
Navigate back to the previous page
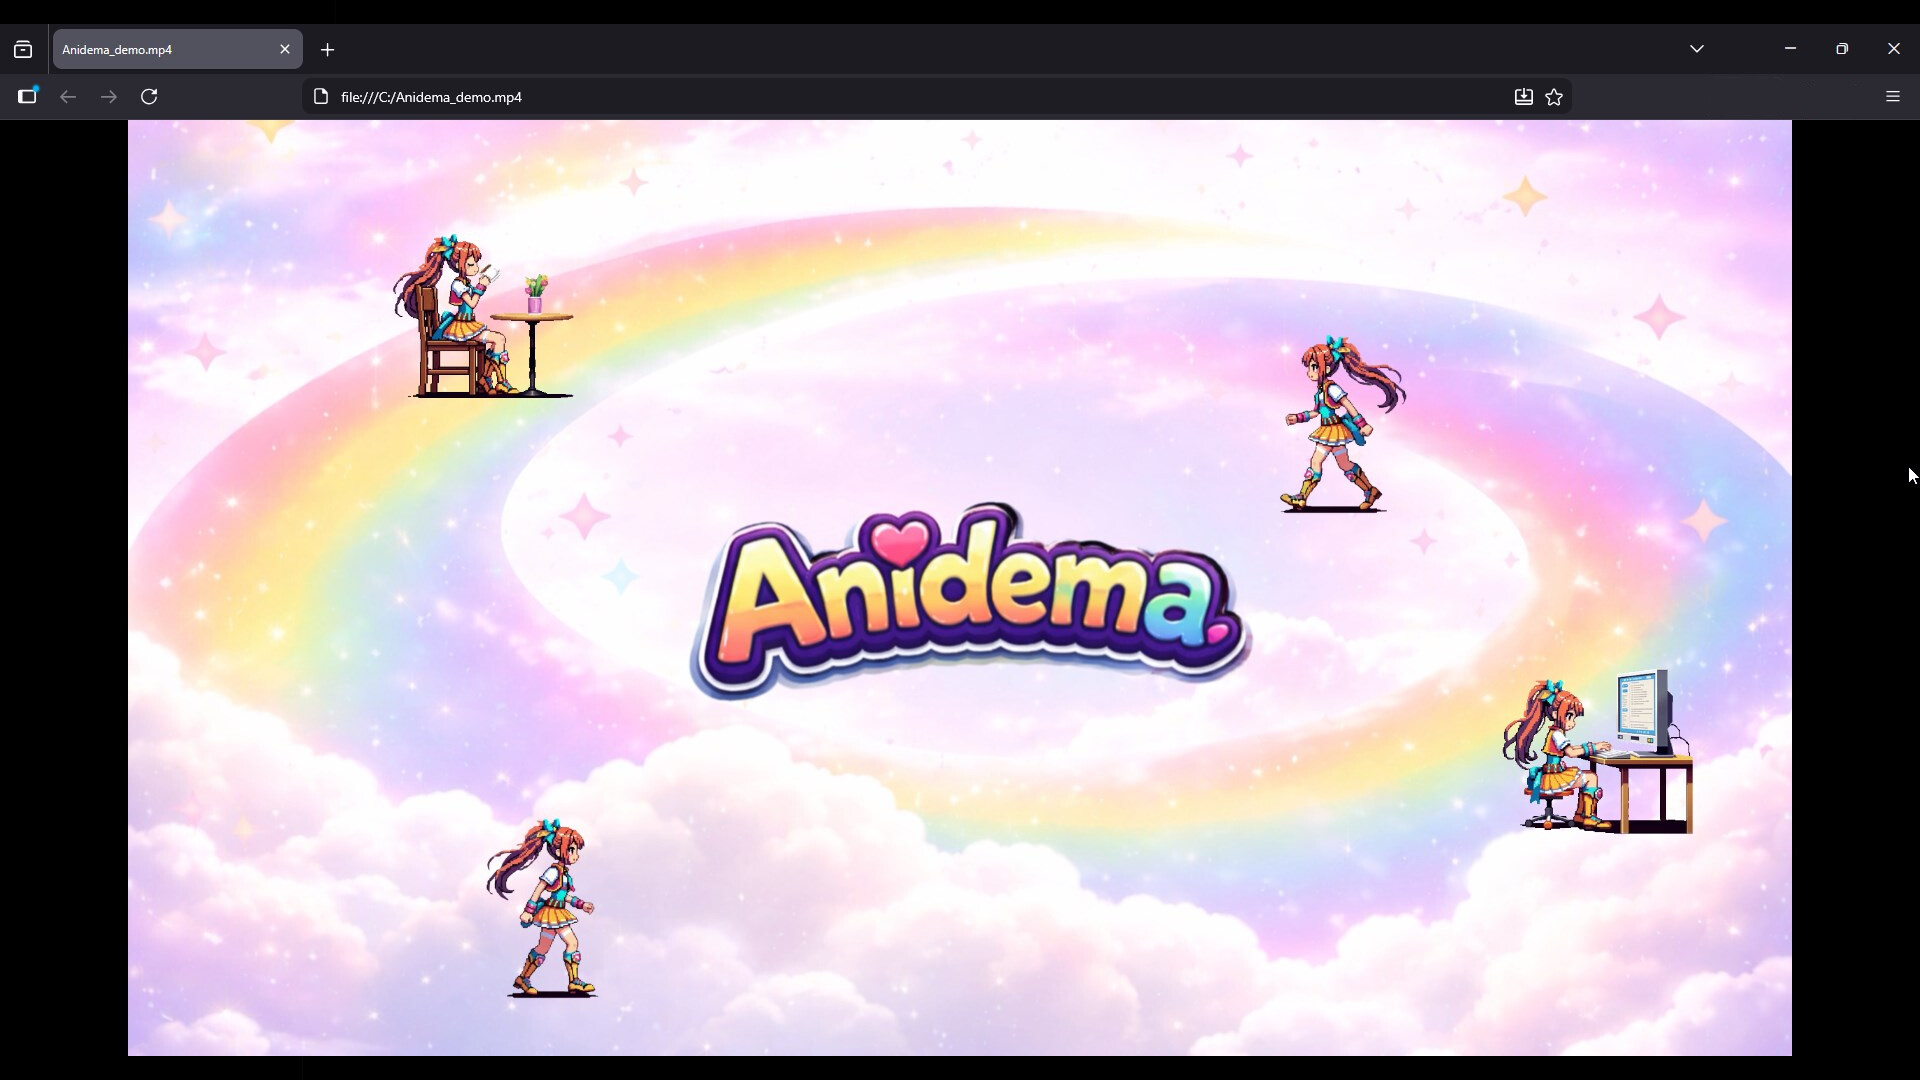[x=67, y=96]
